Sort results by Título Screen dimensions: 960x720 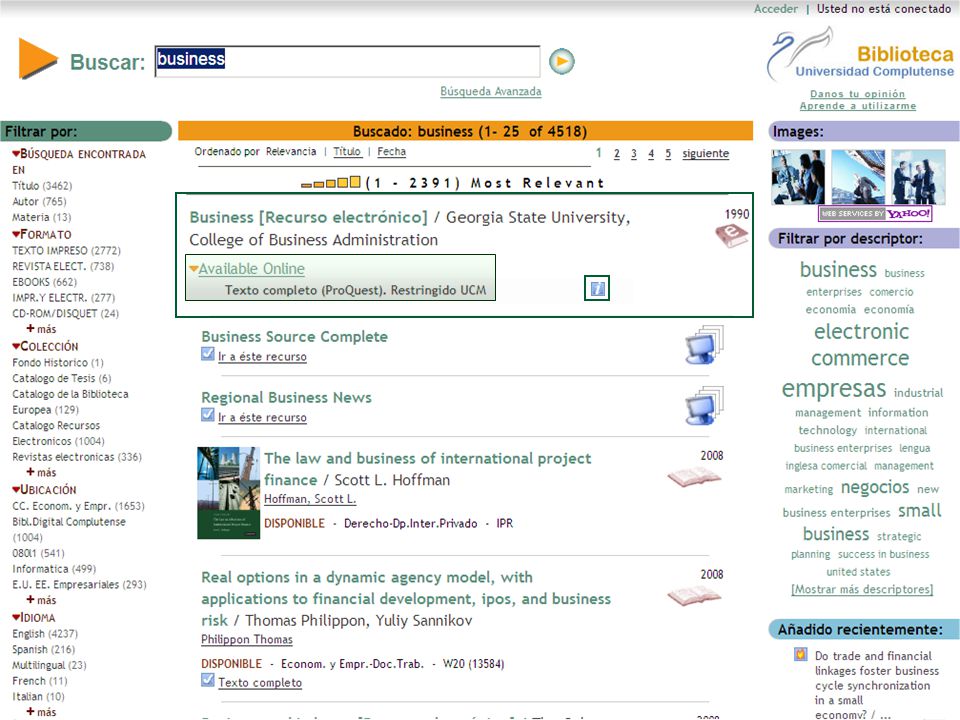click(347, 151)
